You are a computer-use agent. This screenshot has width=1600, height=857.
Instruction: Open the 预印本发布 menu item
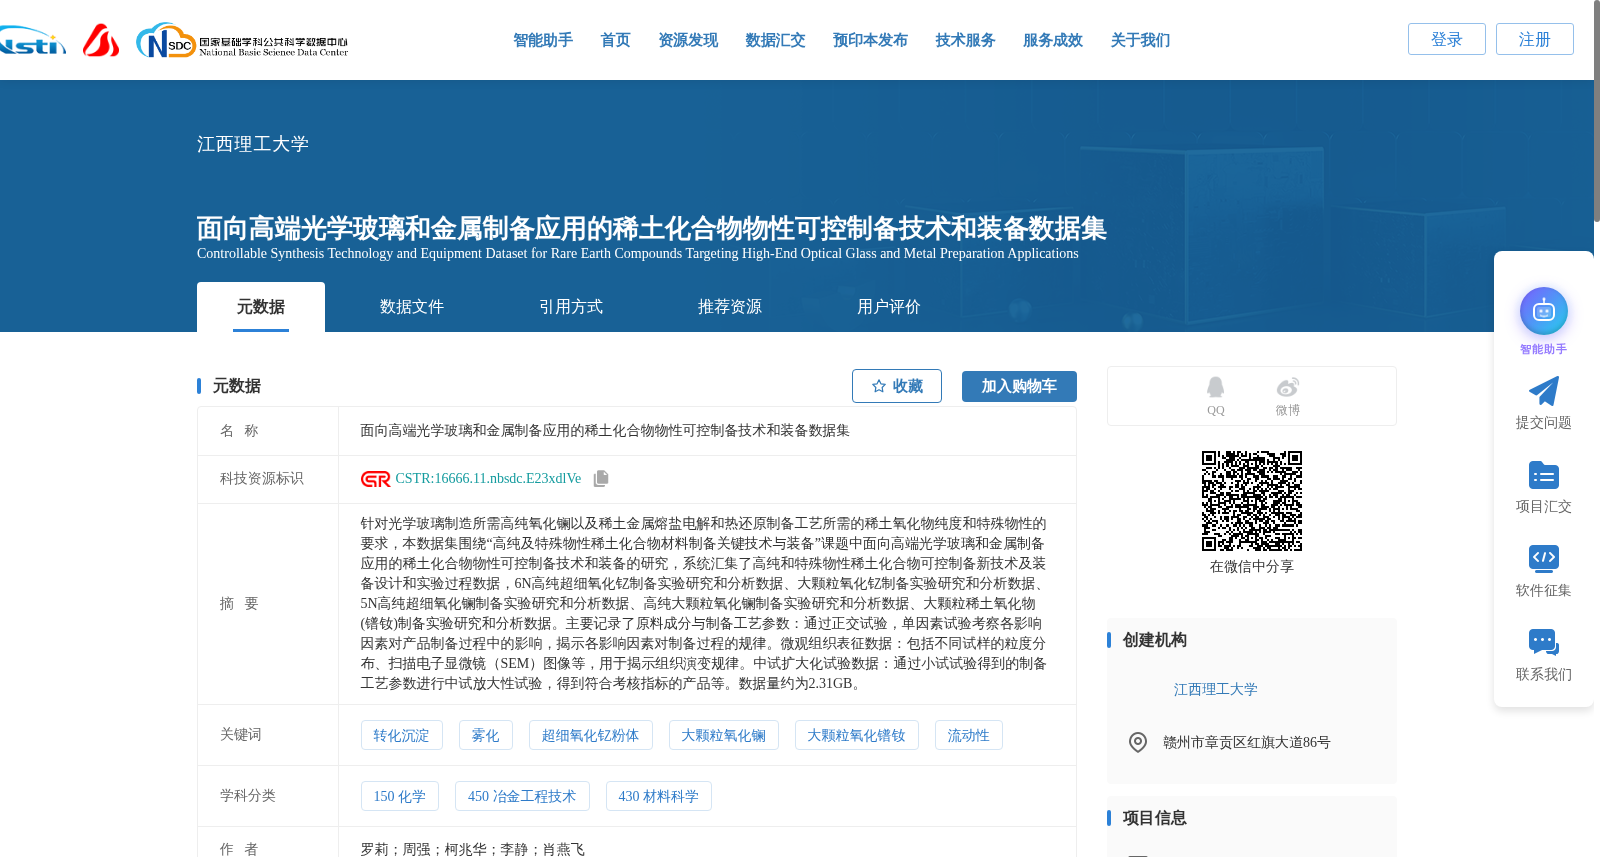click(870, 40)
